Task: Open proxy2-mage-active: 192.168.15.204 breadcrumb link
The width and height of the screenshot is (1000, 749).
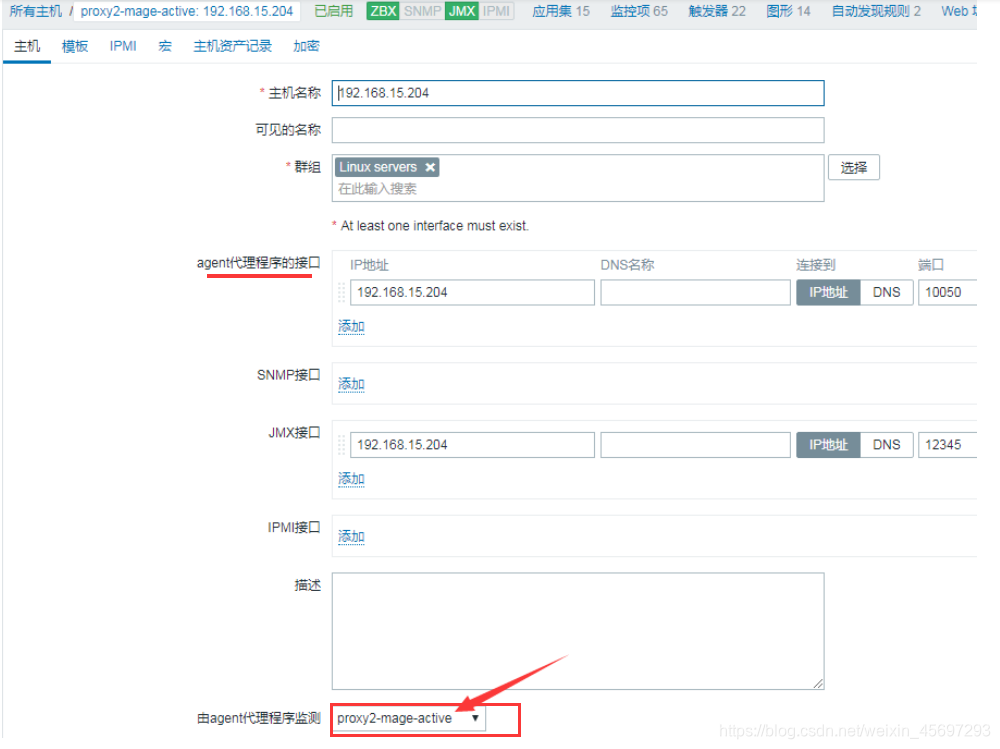Action: (x=187, y=11)
